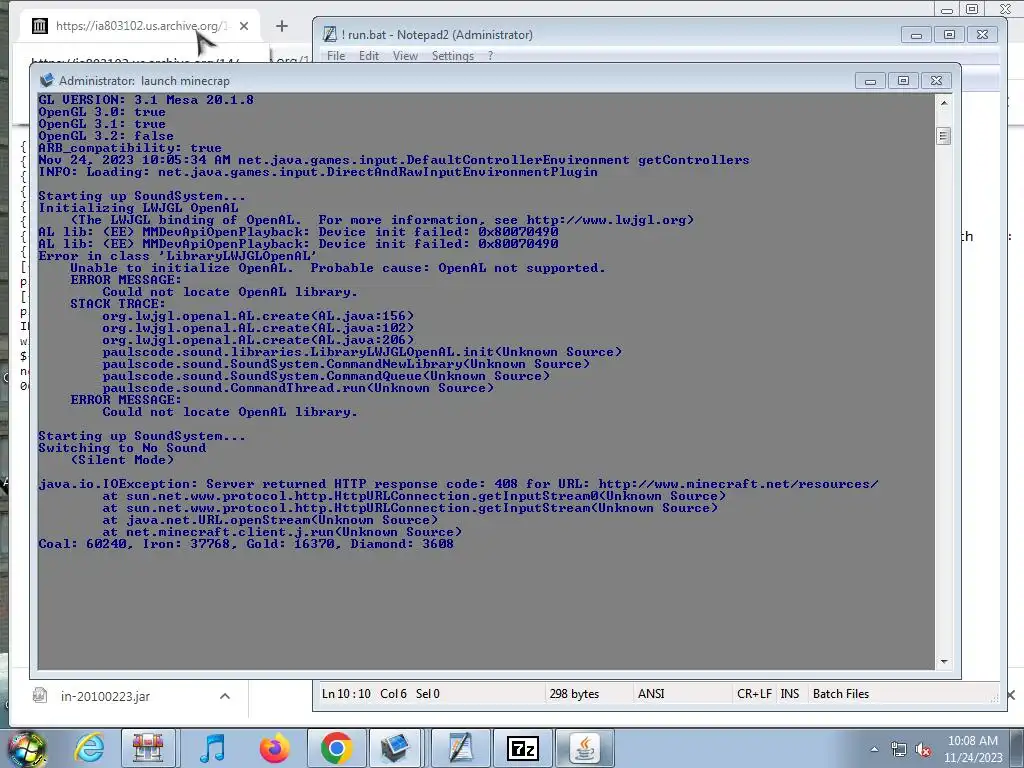Select the archive.org browser tab
1024x768 pixels.
pos(140,26)
